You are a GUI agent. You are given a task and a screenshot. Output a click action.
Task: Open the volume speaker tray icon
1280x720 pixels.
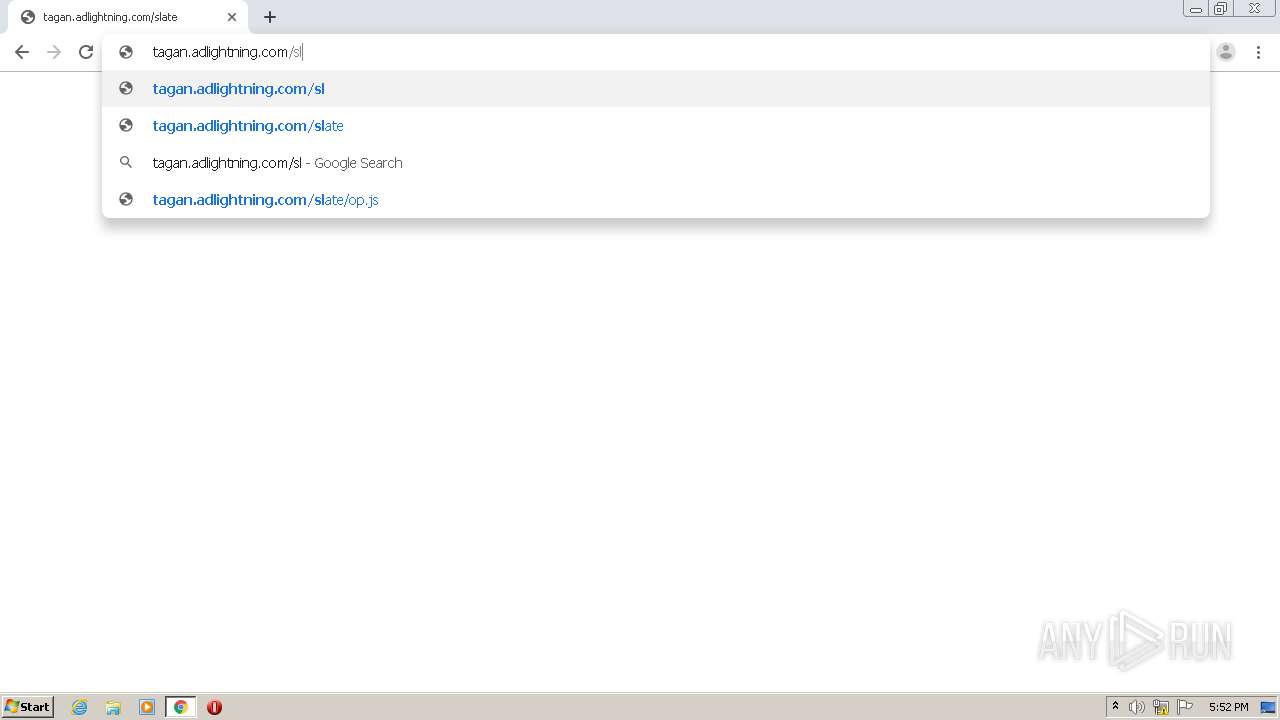pyautogui.click(x=1137, y=707)
